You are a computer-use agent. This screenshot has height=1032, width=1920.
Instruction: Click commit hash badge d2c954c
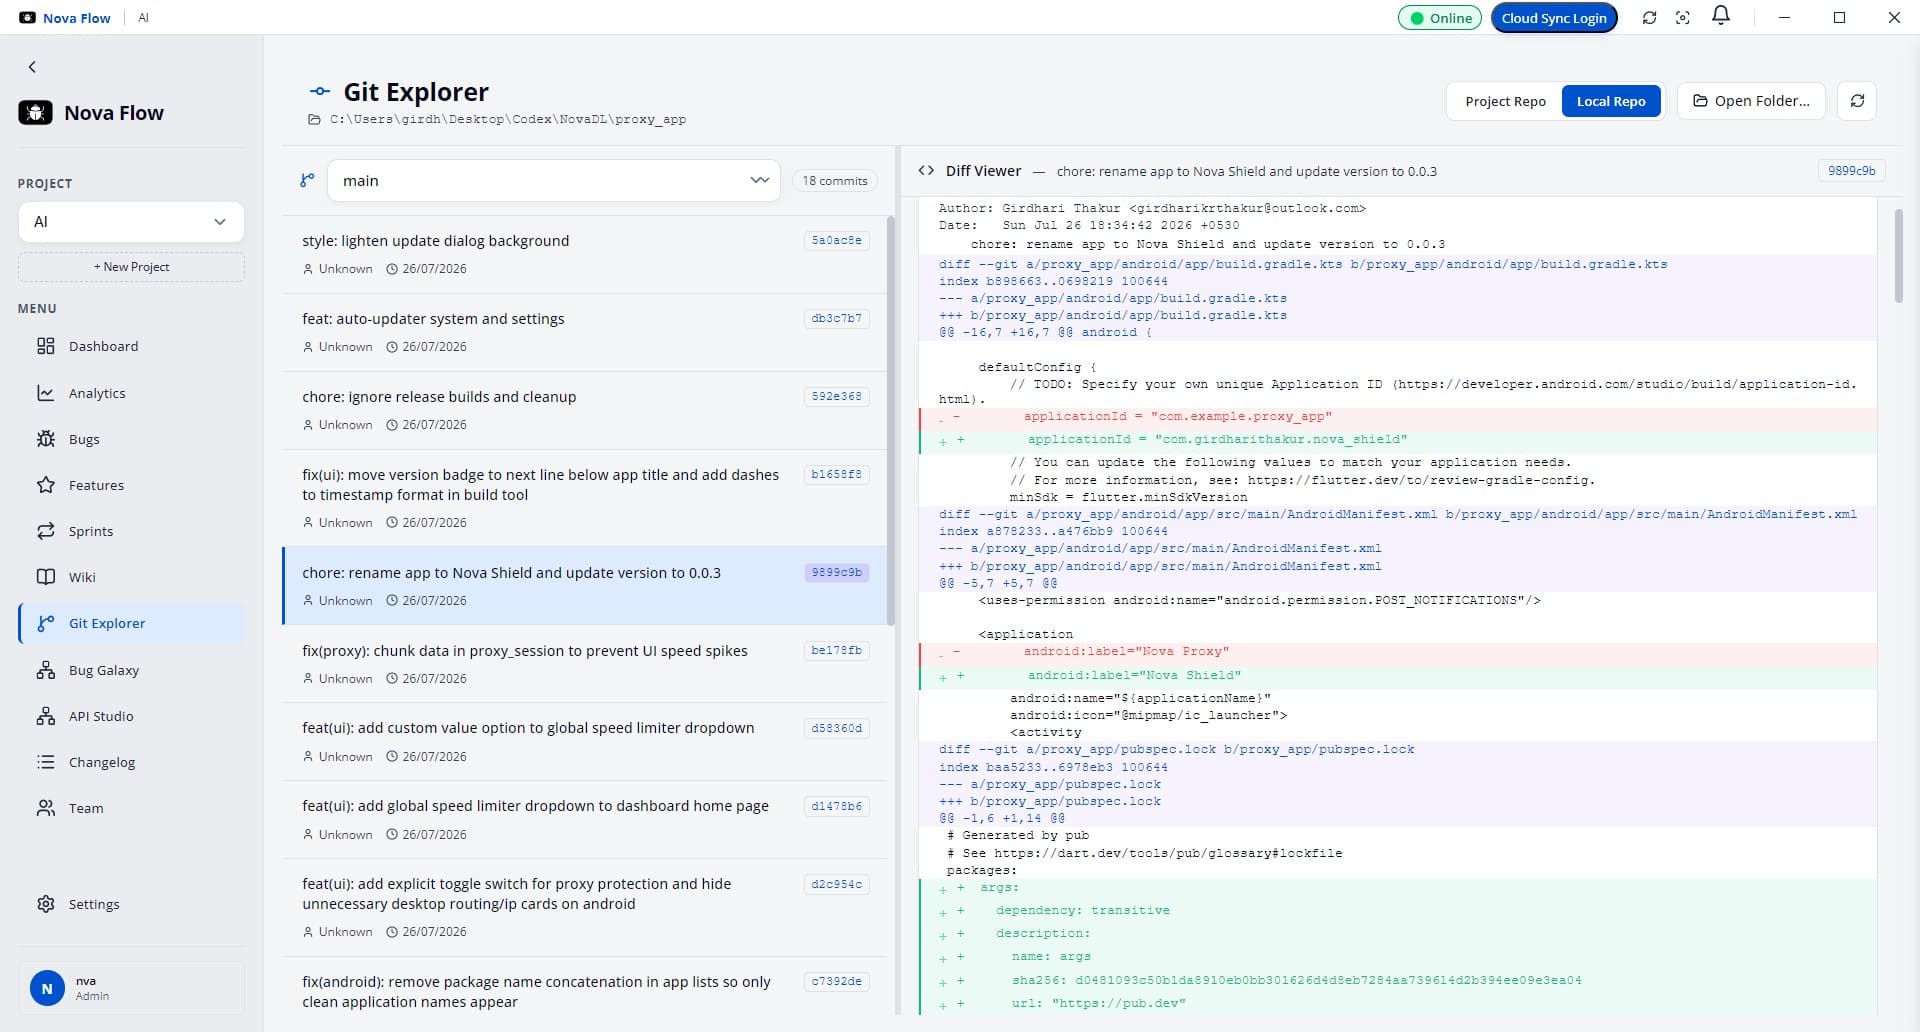tap(836, 884)
